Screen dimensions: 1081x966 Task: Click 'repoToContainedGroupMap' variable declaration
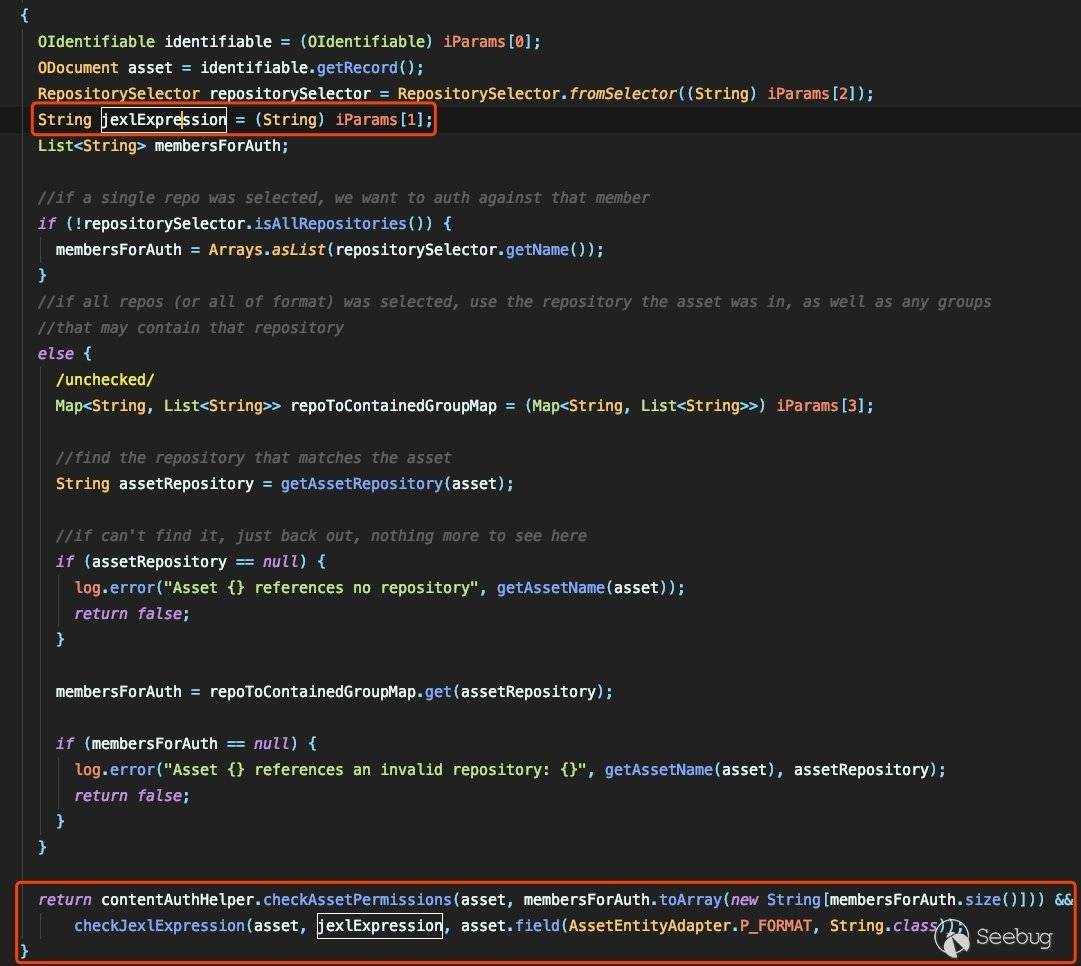coord(393,406)
